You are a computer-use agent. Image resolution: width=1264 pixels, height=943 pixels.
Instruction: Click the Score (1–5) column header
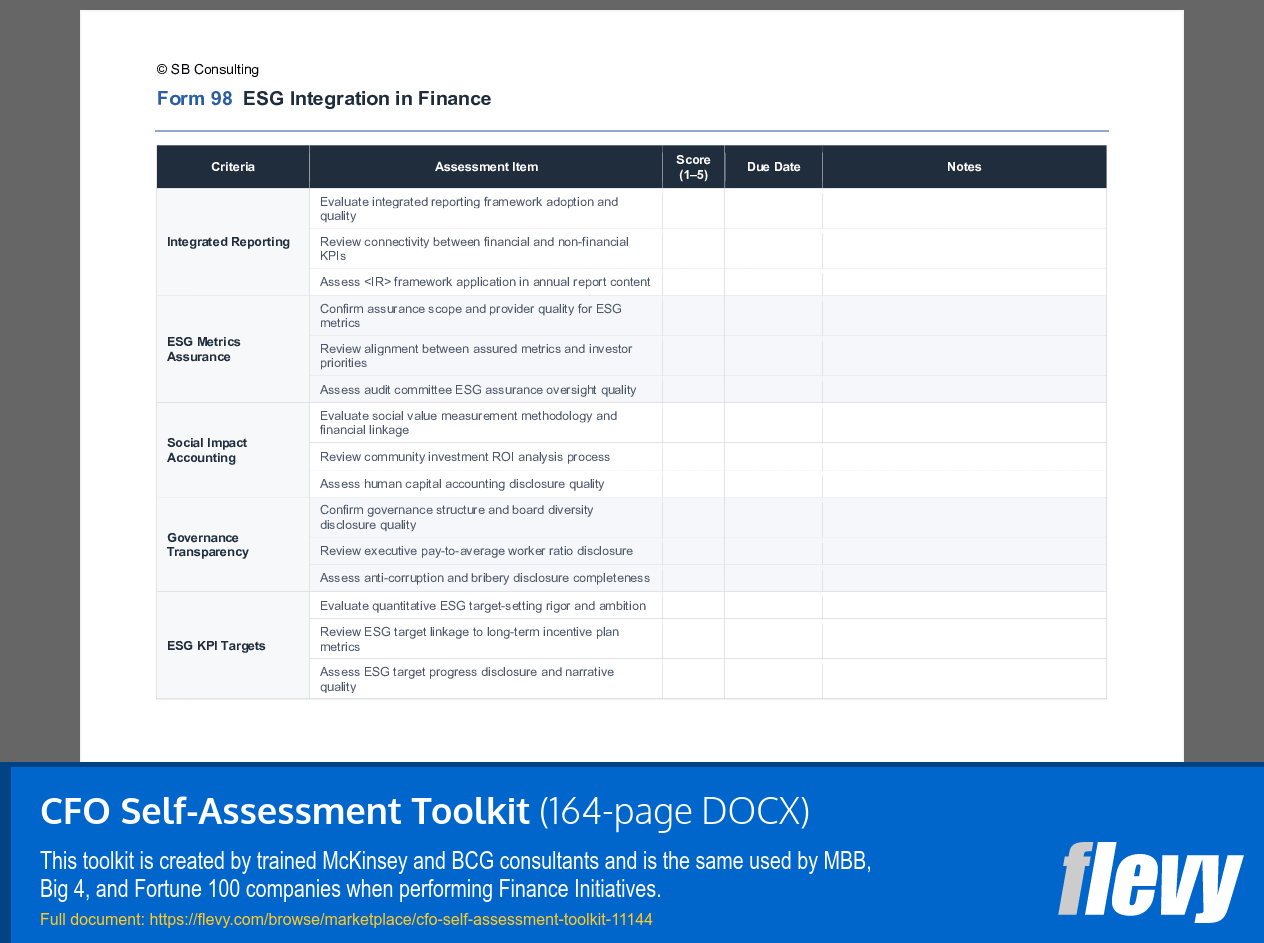click(693, 166)
